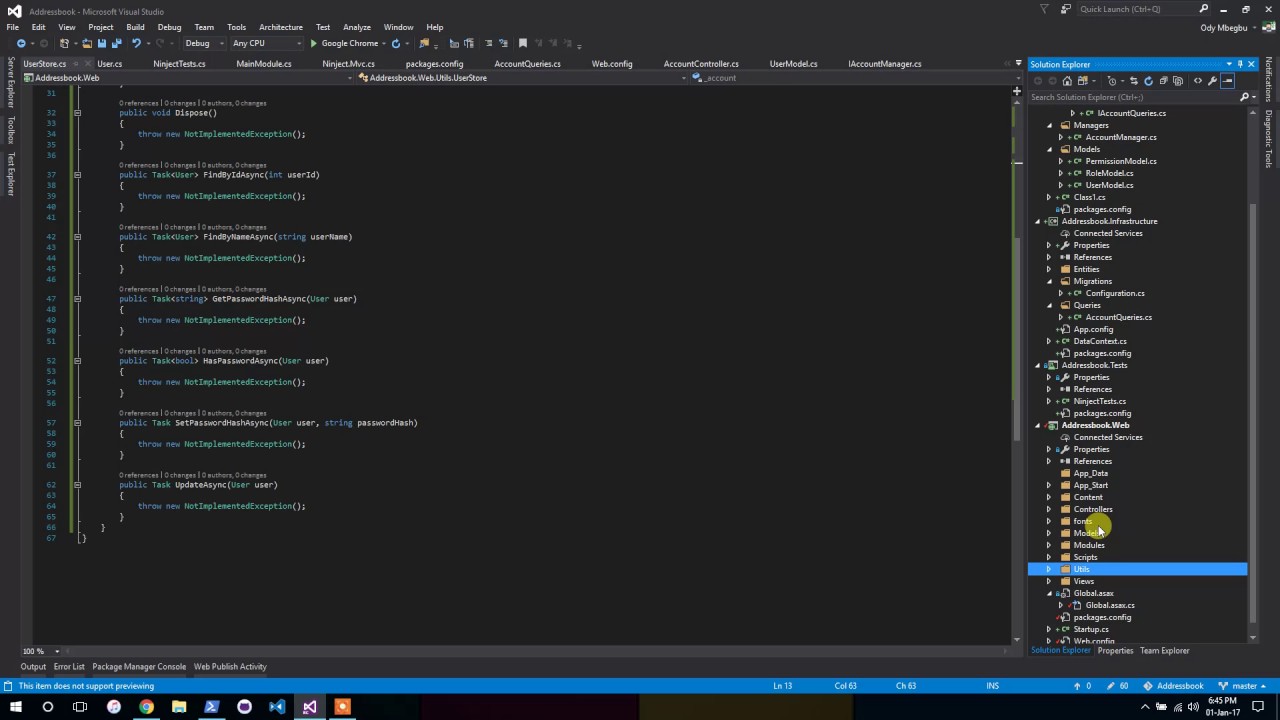Expand the Controllers folder
Viewport: 1280px width, 720px height.
click(x=1049, y=509)
